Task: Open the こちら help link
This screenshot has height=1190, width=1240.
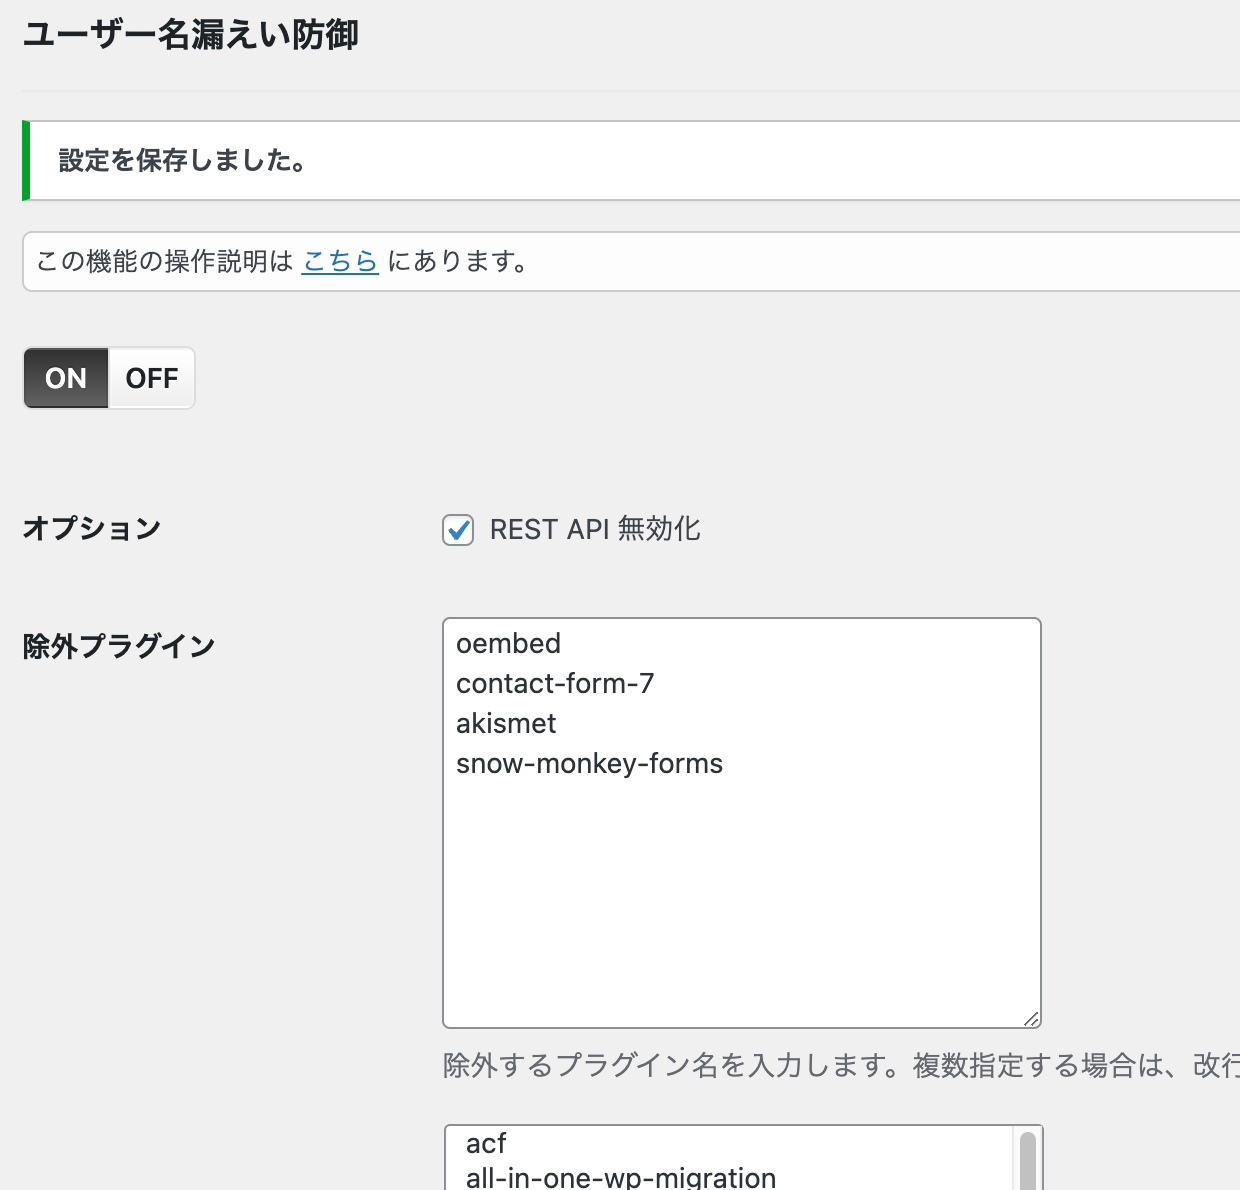Action: (339, 261)
